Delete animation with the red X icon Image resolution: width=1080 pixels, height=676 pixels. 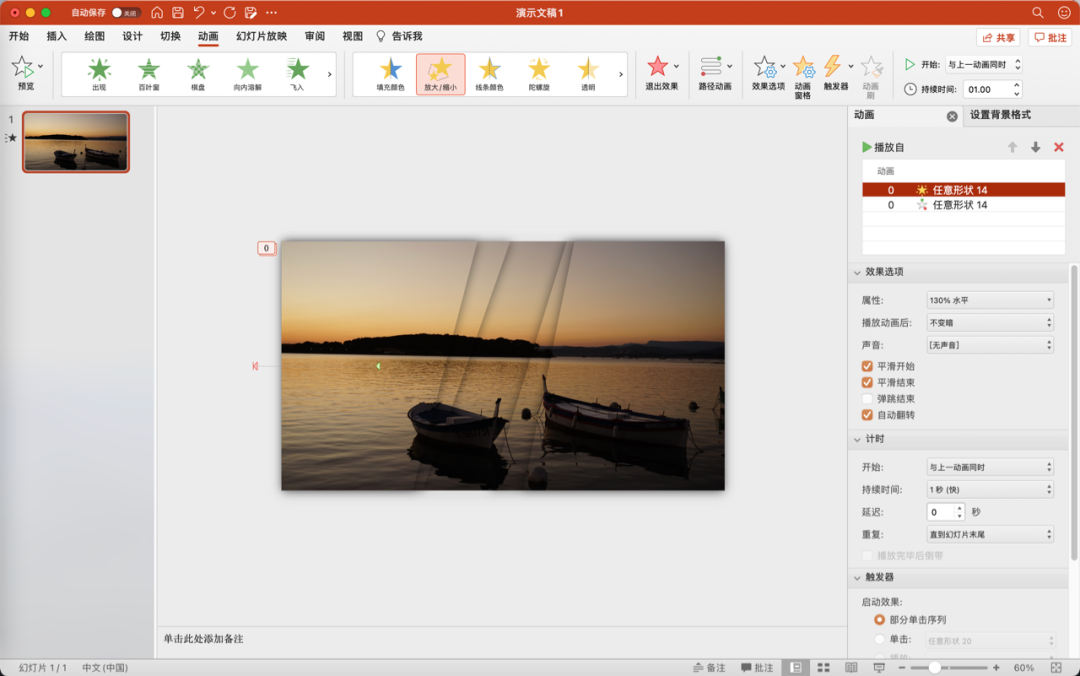pyautogui.click(x=1059, y=147)
